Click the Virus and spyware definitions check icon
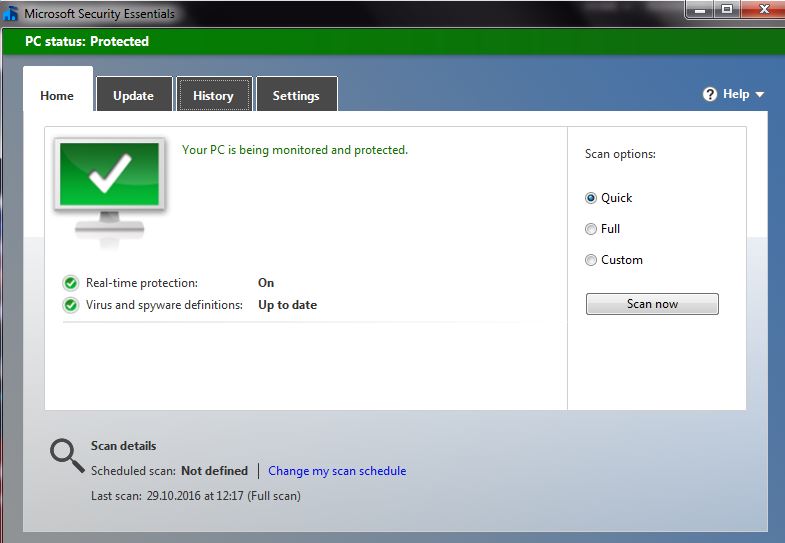Image resolution: width=785 pixels, height=543 pixels. (71, 305)
